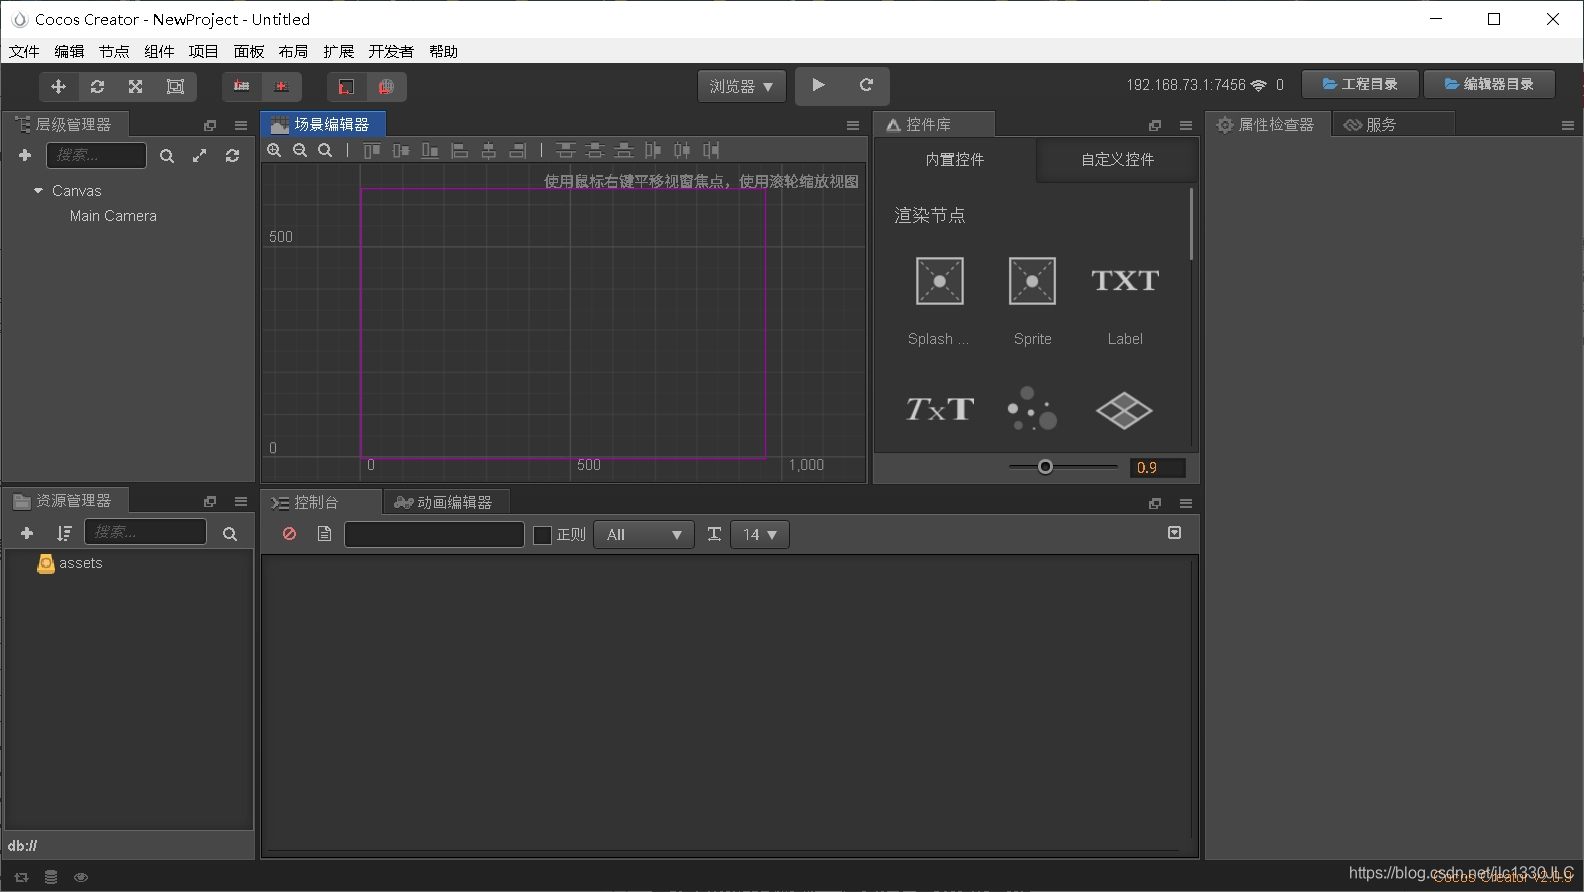Viewport: 1584px width, 892px height.
Task: Select the tiled map widget icon
Action: [1124, 410]
